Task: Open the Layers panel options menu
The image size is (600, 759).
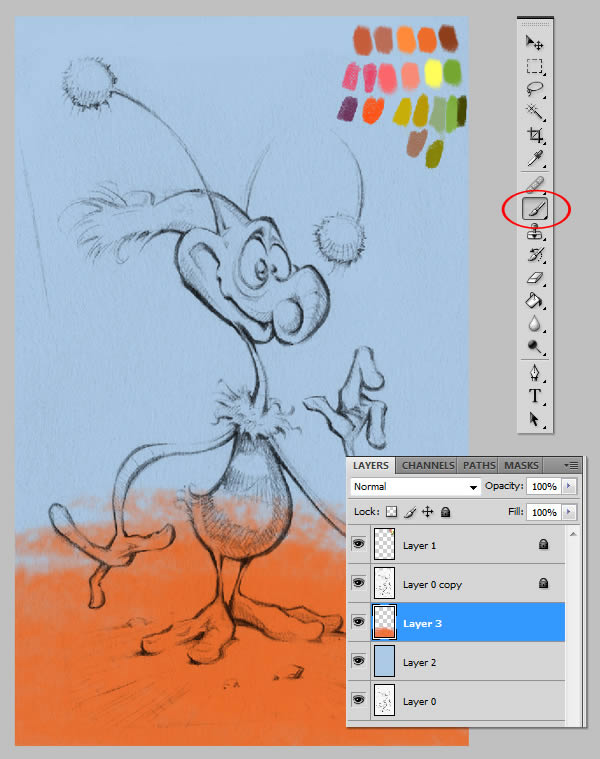Action: 571,466
